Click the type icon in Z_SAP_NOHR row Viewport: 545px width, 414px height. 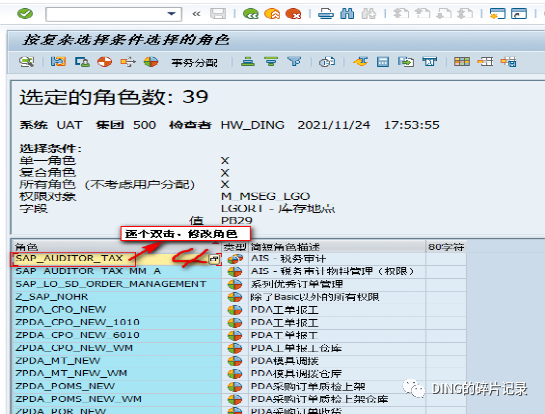pos(235,297)
